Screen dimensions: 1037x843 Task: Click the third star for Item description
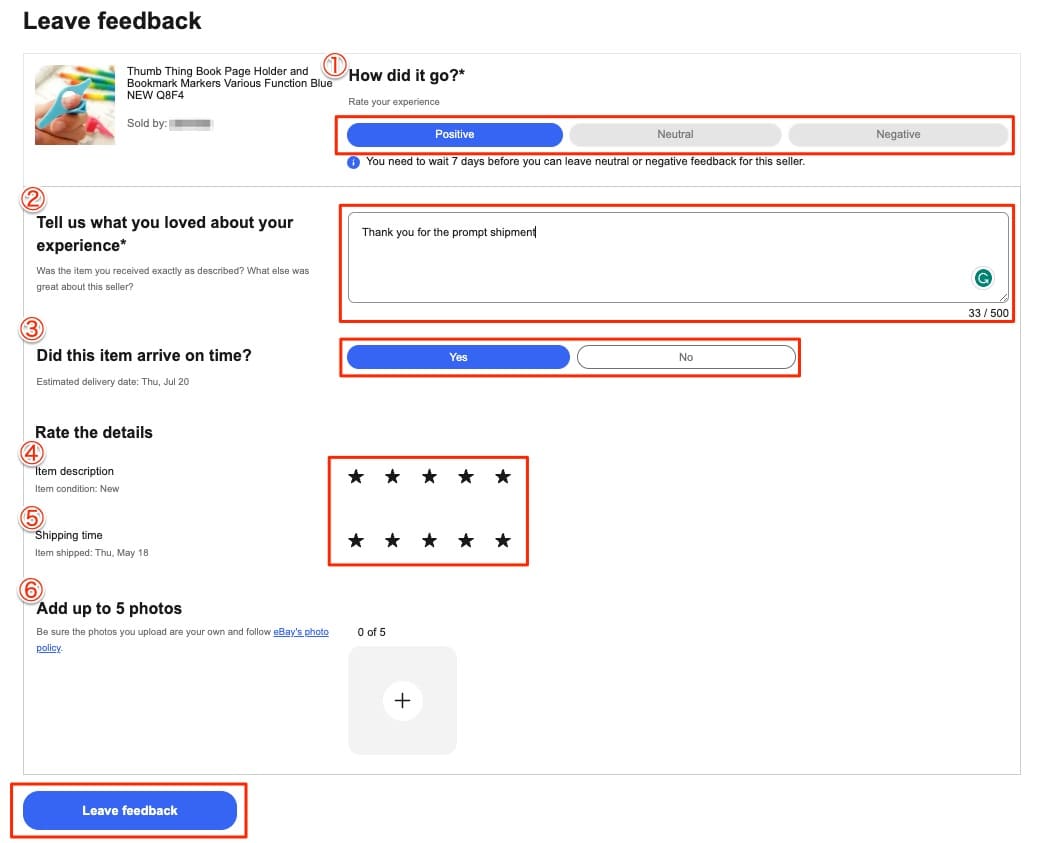click(x=429, y=477)
